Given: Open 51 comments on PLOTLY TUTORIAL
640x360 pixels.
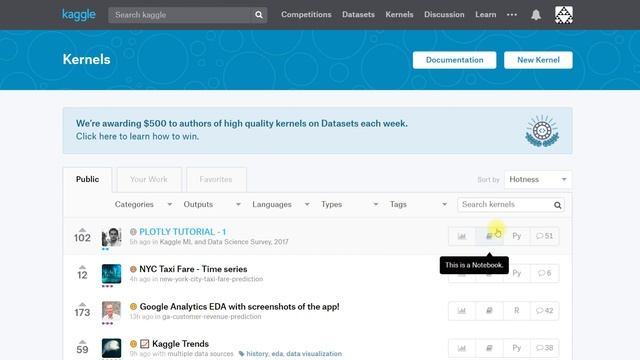Looking at the screenshot, I should coord(544,236).
